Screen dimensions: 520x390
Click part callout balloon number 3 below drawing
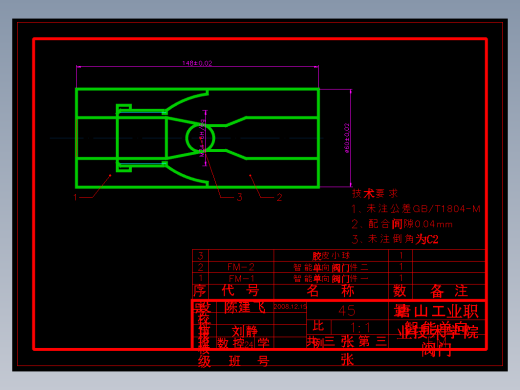click(239, 197)
